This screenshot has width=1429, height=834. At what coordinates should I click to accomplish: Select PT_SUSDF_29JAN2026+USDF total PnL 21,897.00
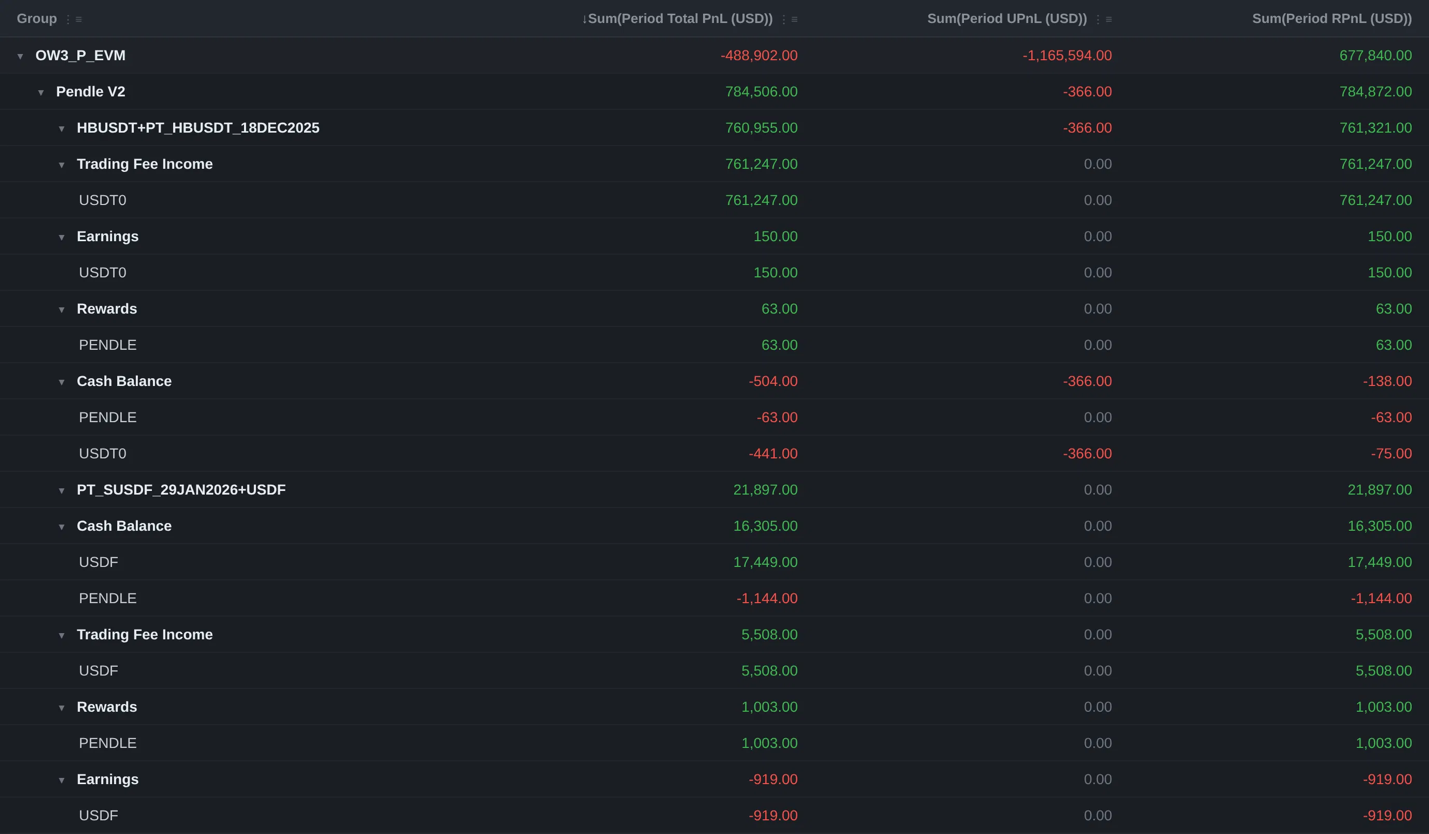(x=765, y=490)
